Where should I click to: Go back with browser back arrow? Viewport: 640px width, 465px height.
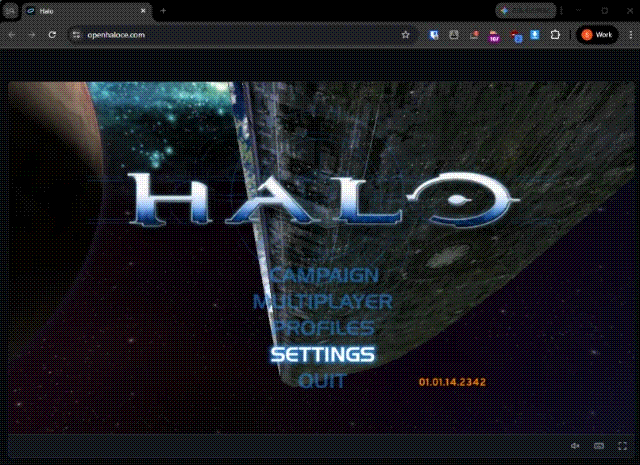click(12, 35)
